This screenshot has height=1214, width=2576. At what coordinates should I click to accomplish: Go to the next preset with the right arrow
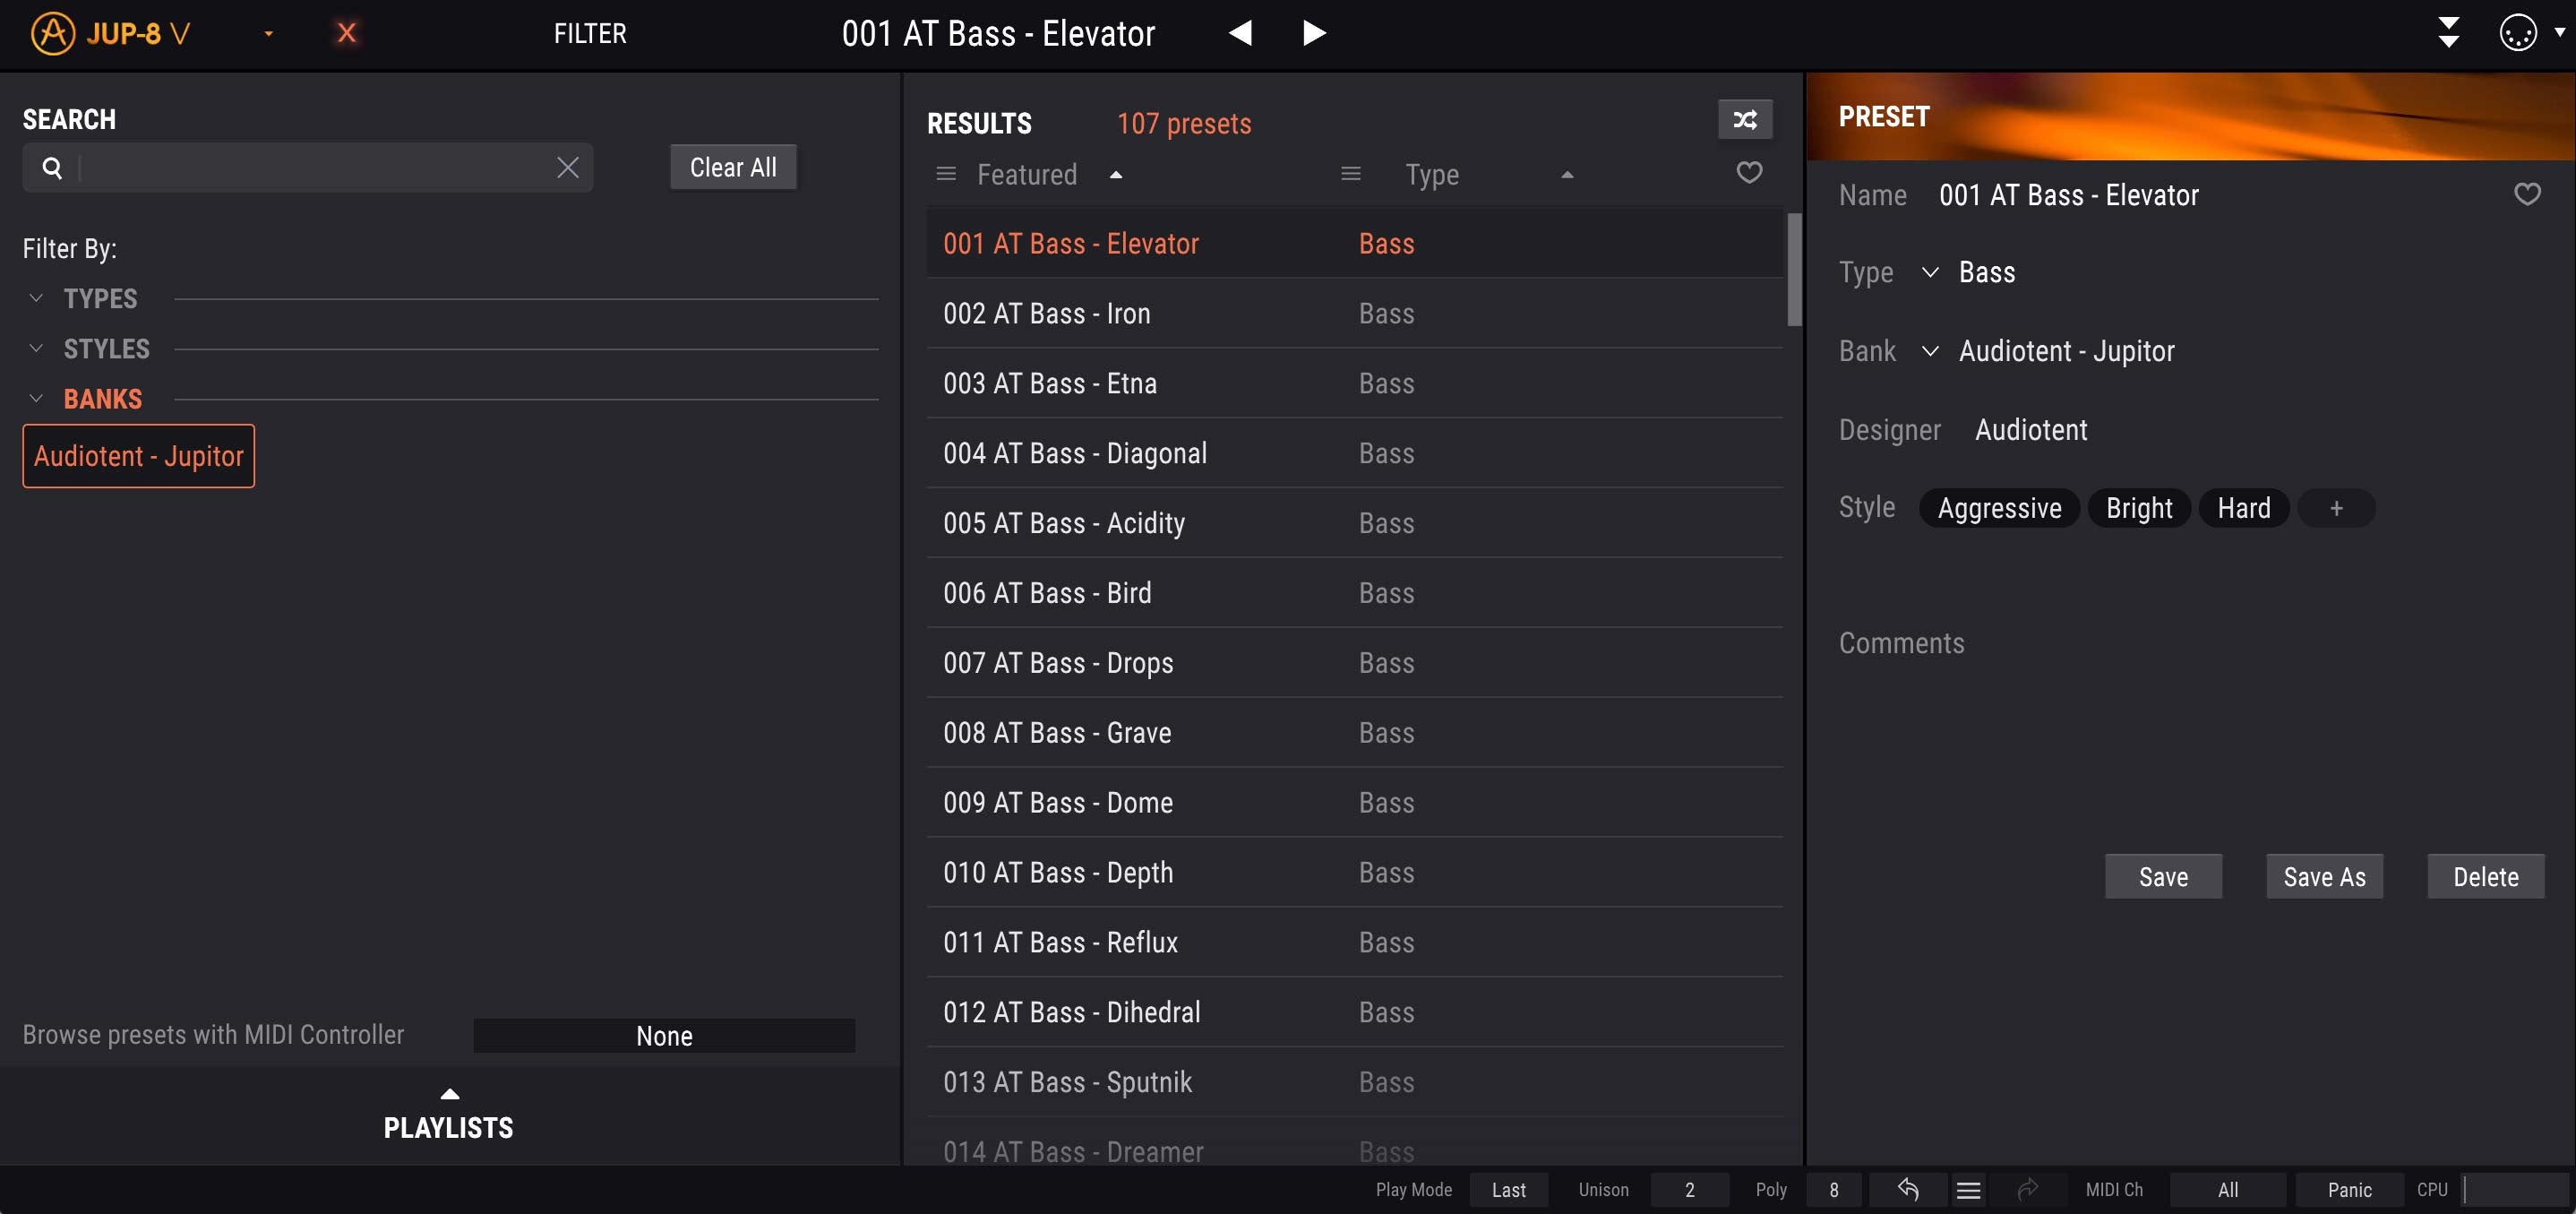(x=1314, y=33)
